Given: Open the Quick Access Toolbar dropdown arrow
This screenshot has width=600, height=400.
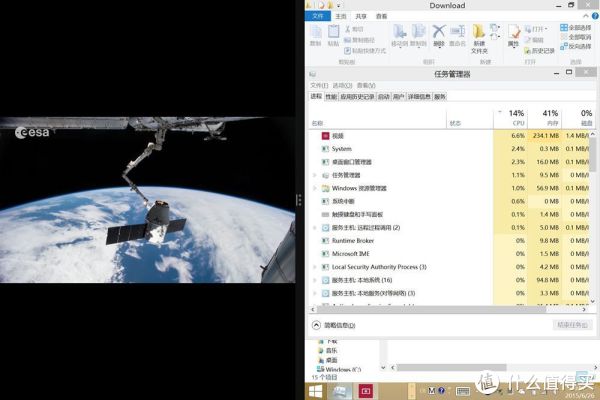Looking at the screenshot, I should (x=338, y=5).
